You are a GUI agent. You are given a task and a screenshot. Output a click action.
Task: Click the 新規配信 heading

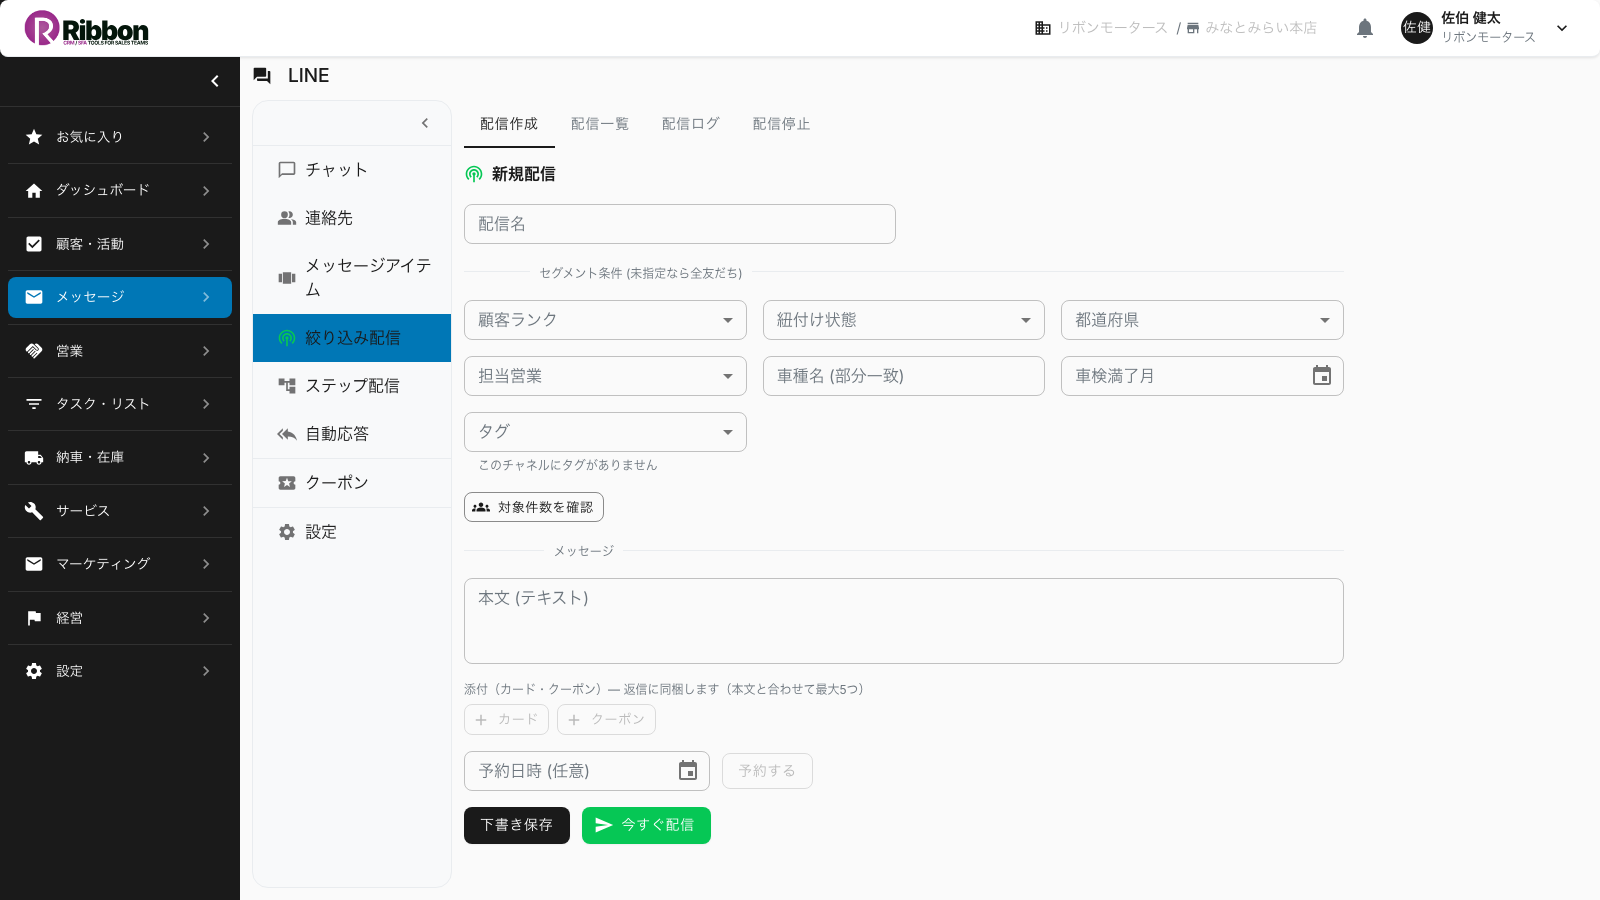(523, 174)
